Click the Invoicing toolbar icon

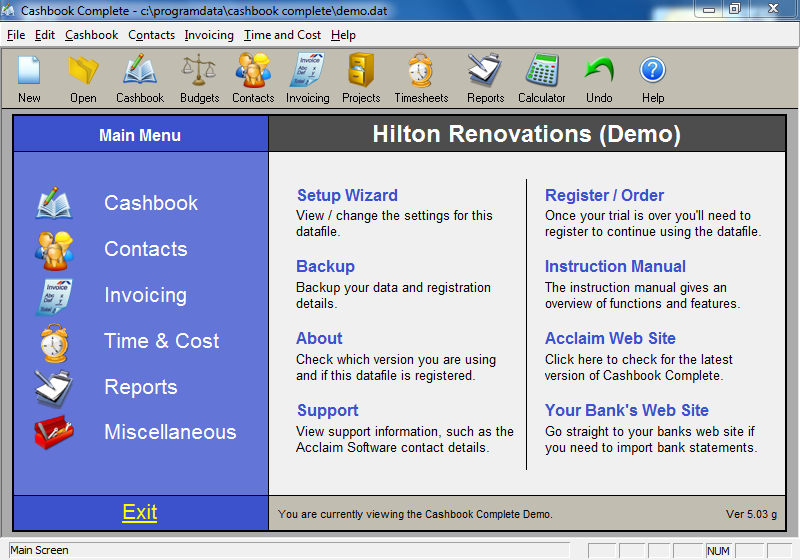pos(308,71)
